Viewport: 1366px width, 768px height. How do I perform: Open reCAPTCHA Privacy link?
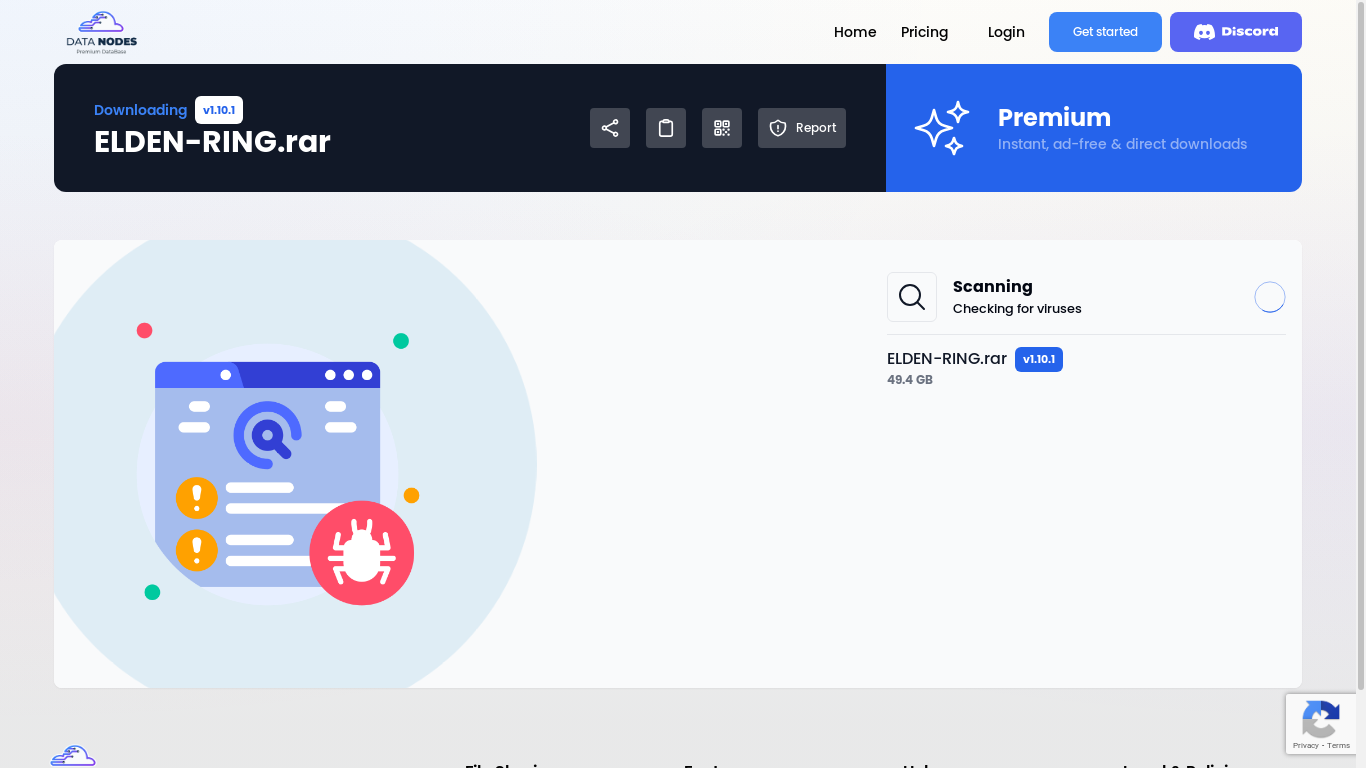[x=1306, y=746]
